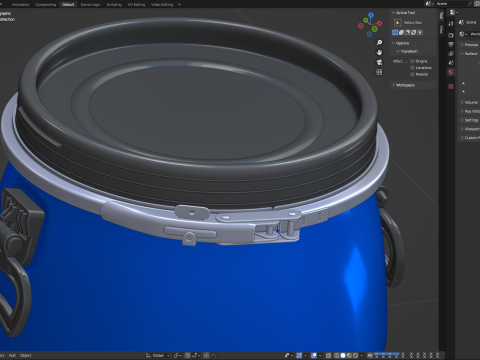Viewport: 480px width, 360px height.
Task: Expand the Ray Visibility panel
Action: (470, 111)
